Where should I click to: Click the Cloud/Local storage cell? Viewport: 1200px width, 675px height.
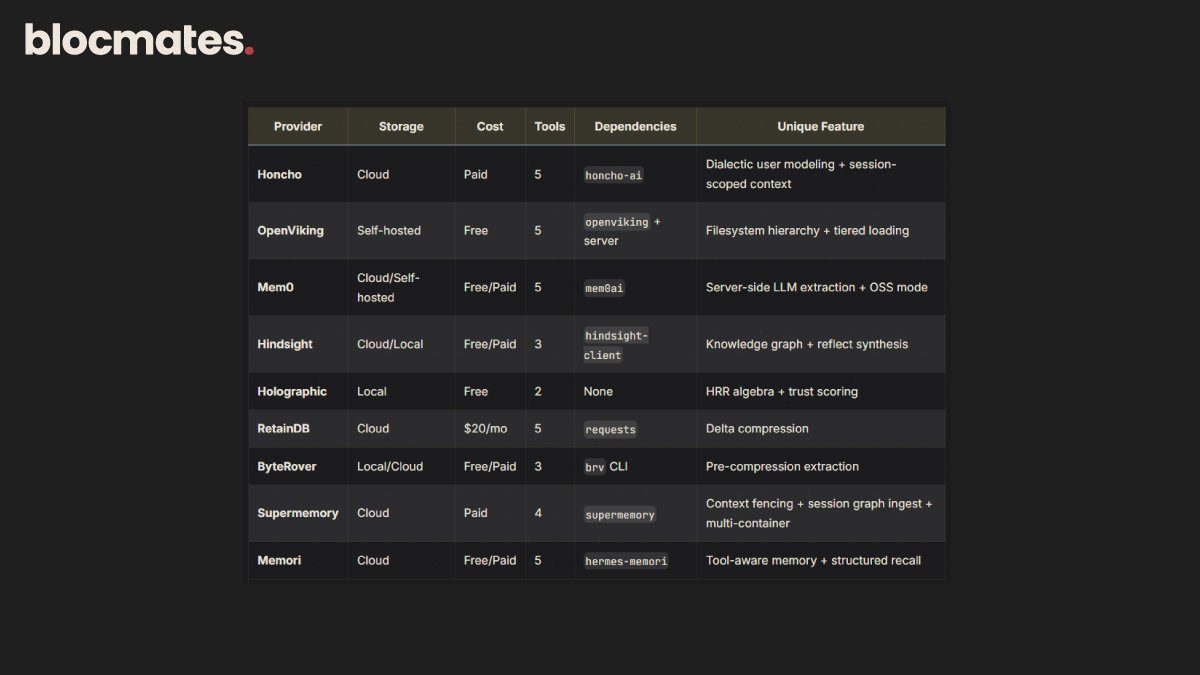pyautogui.click(x=390, y=344)
